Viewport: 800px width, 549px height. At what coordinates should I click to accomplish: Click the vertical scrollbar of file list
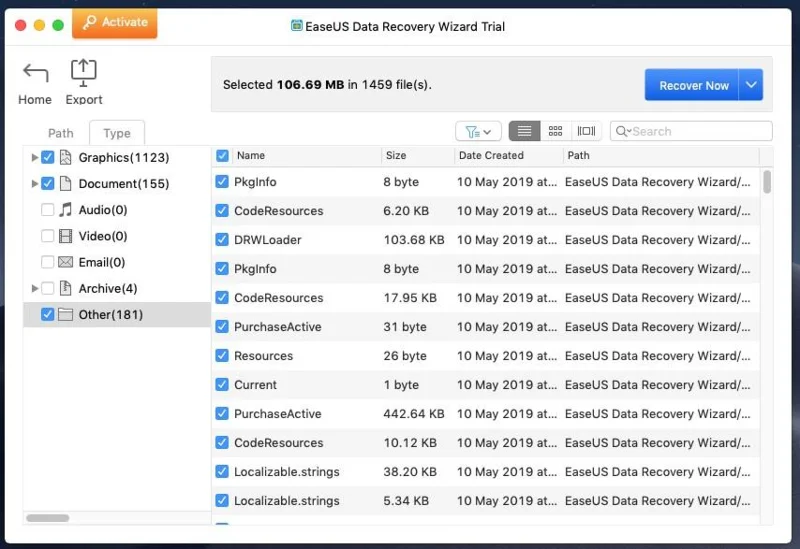tap(767, 181)
